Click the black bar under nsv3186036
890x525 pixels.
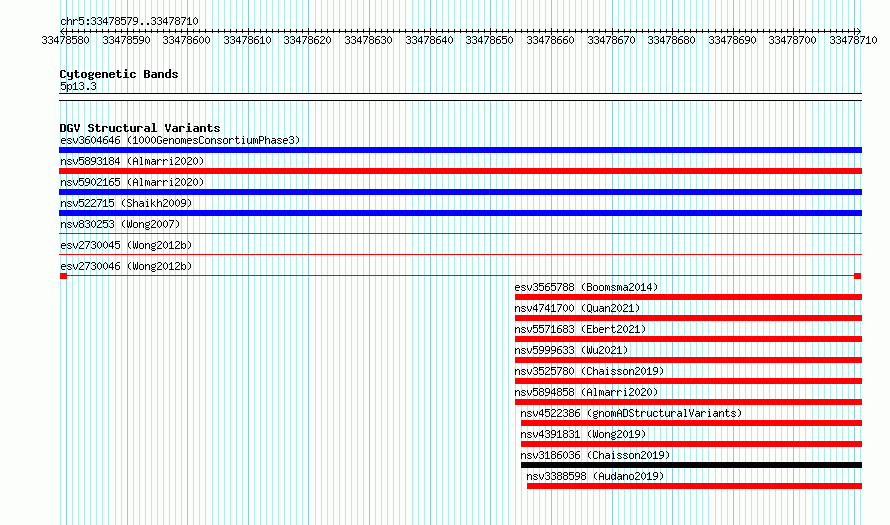pyautogui.click(x=691, y=465)
